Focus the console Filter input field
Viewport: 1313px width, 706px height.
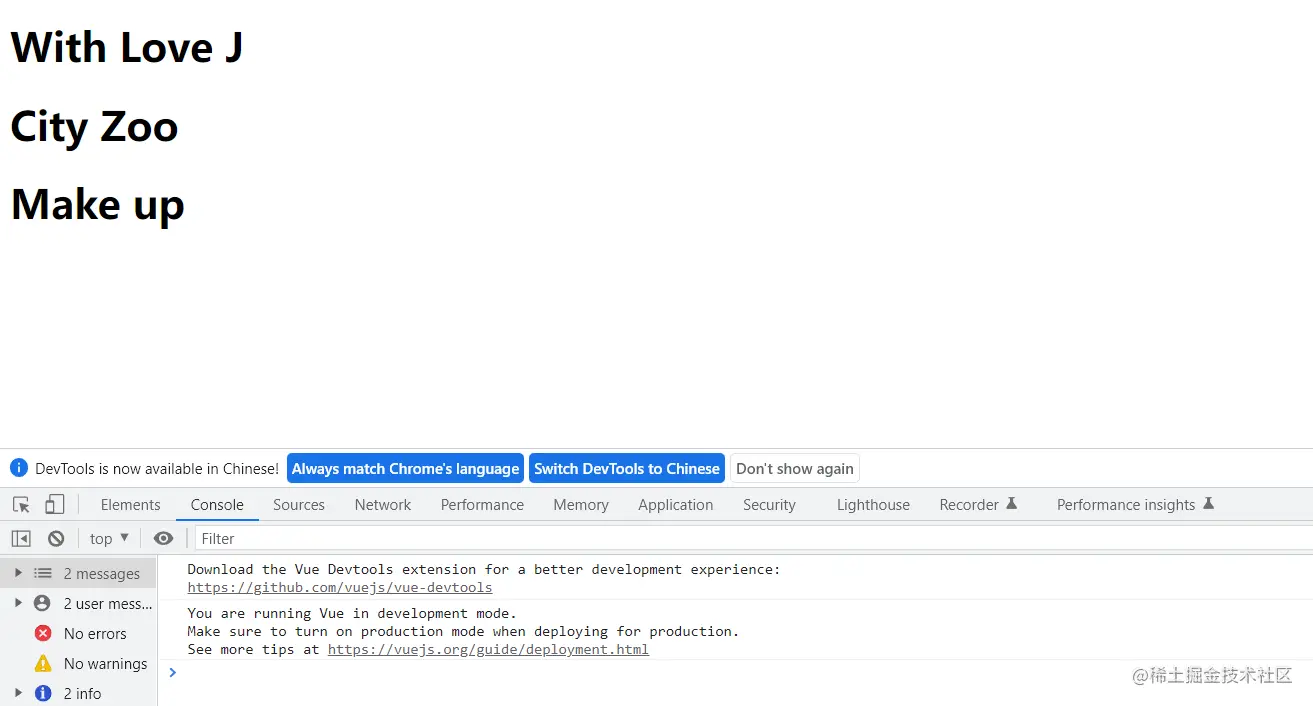pos(754,538)
